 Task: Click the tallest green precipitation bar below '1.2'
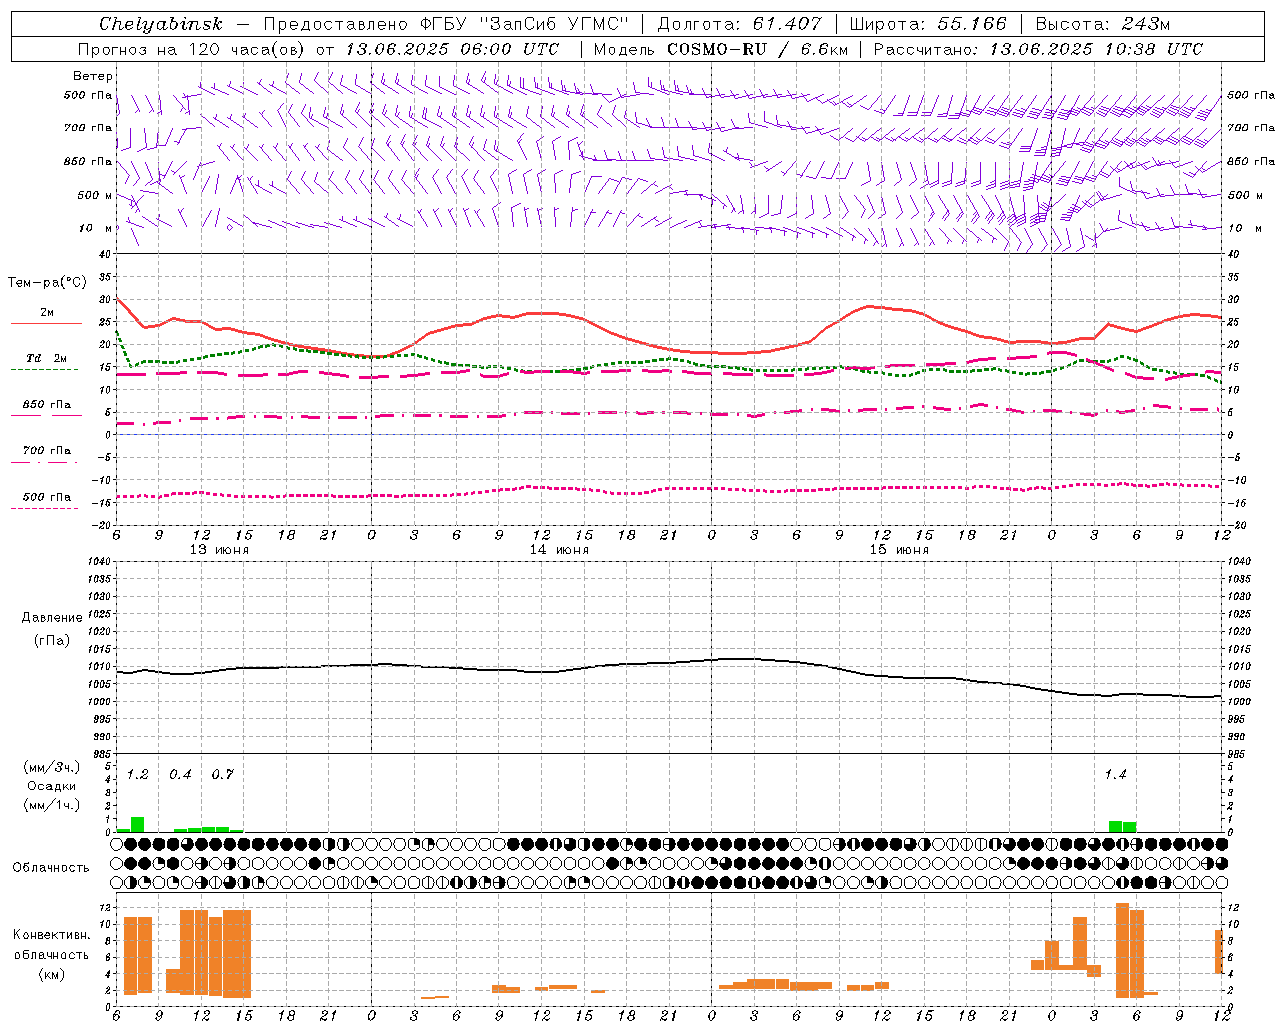pos(137,824)
